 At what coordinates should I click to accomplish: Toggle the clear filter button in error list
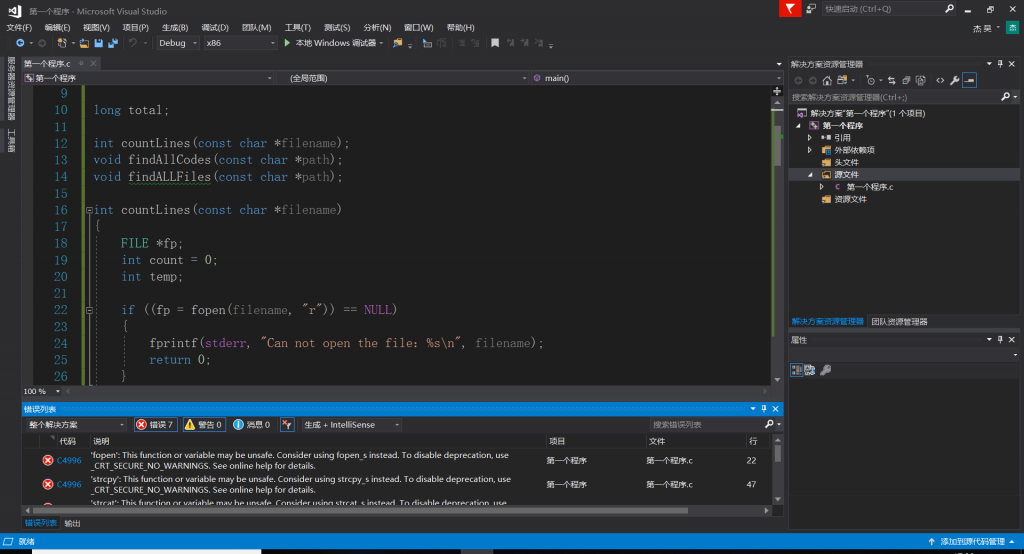click(287, 425)
